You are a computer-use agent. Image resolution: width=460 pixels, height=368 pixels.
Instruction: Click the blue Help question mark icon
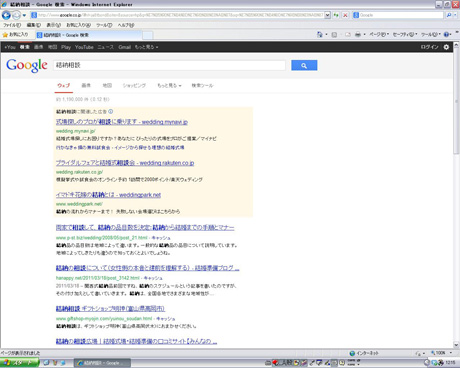click(x=447, y=34)
